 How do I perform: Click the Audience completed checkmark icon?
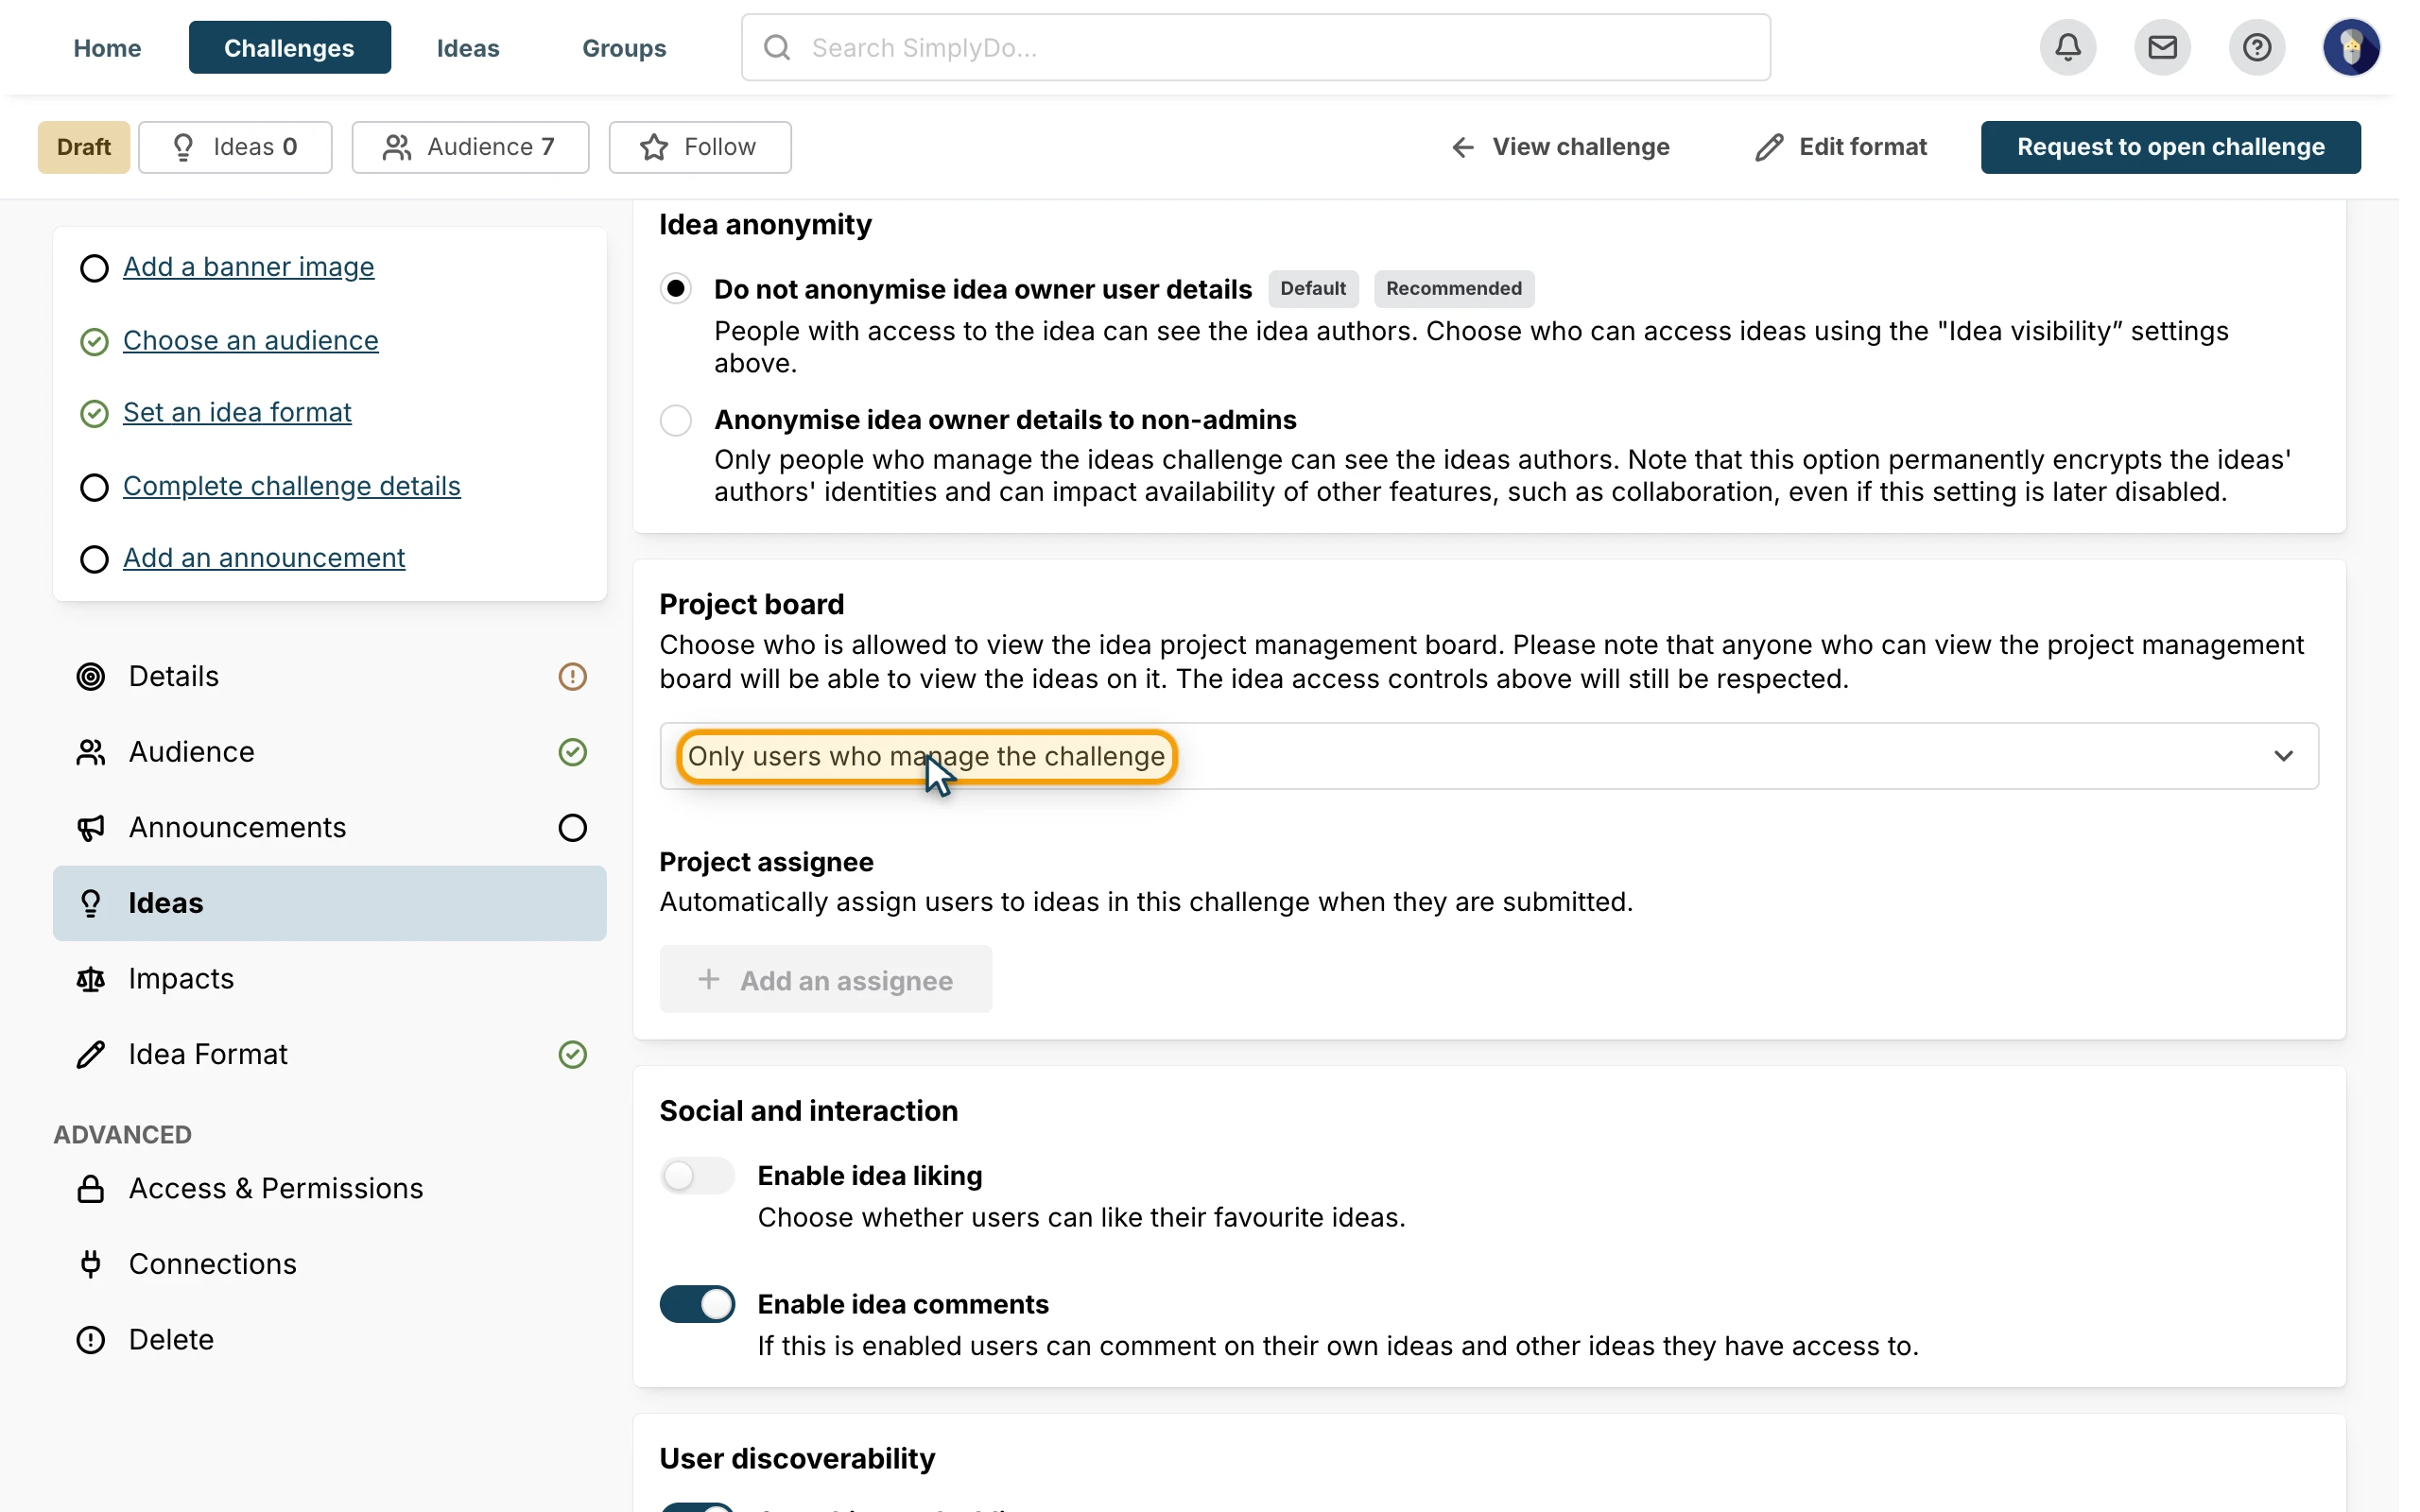point(572,752)
